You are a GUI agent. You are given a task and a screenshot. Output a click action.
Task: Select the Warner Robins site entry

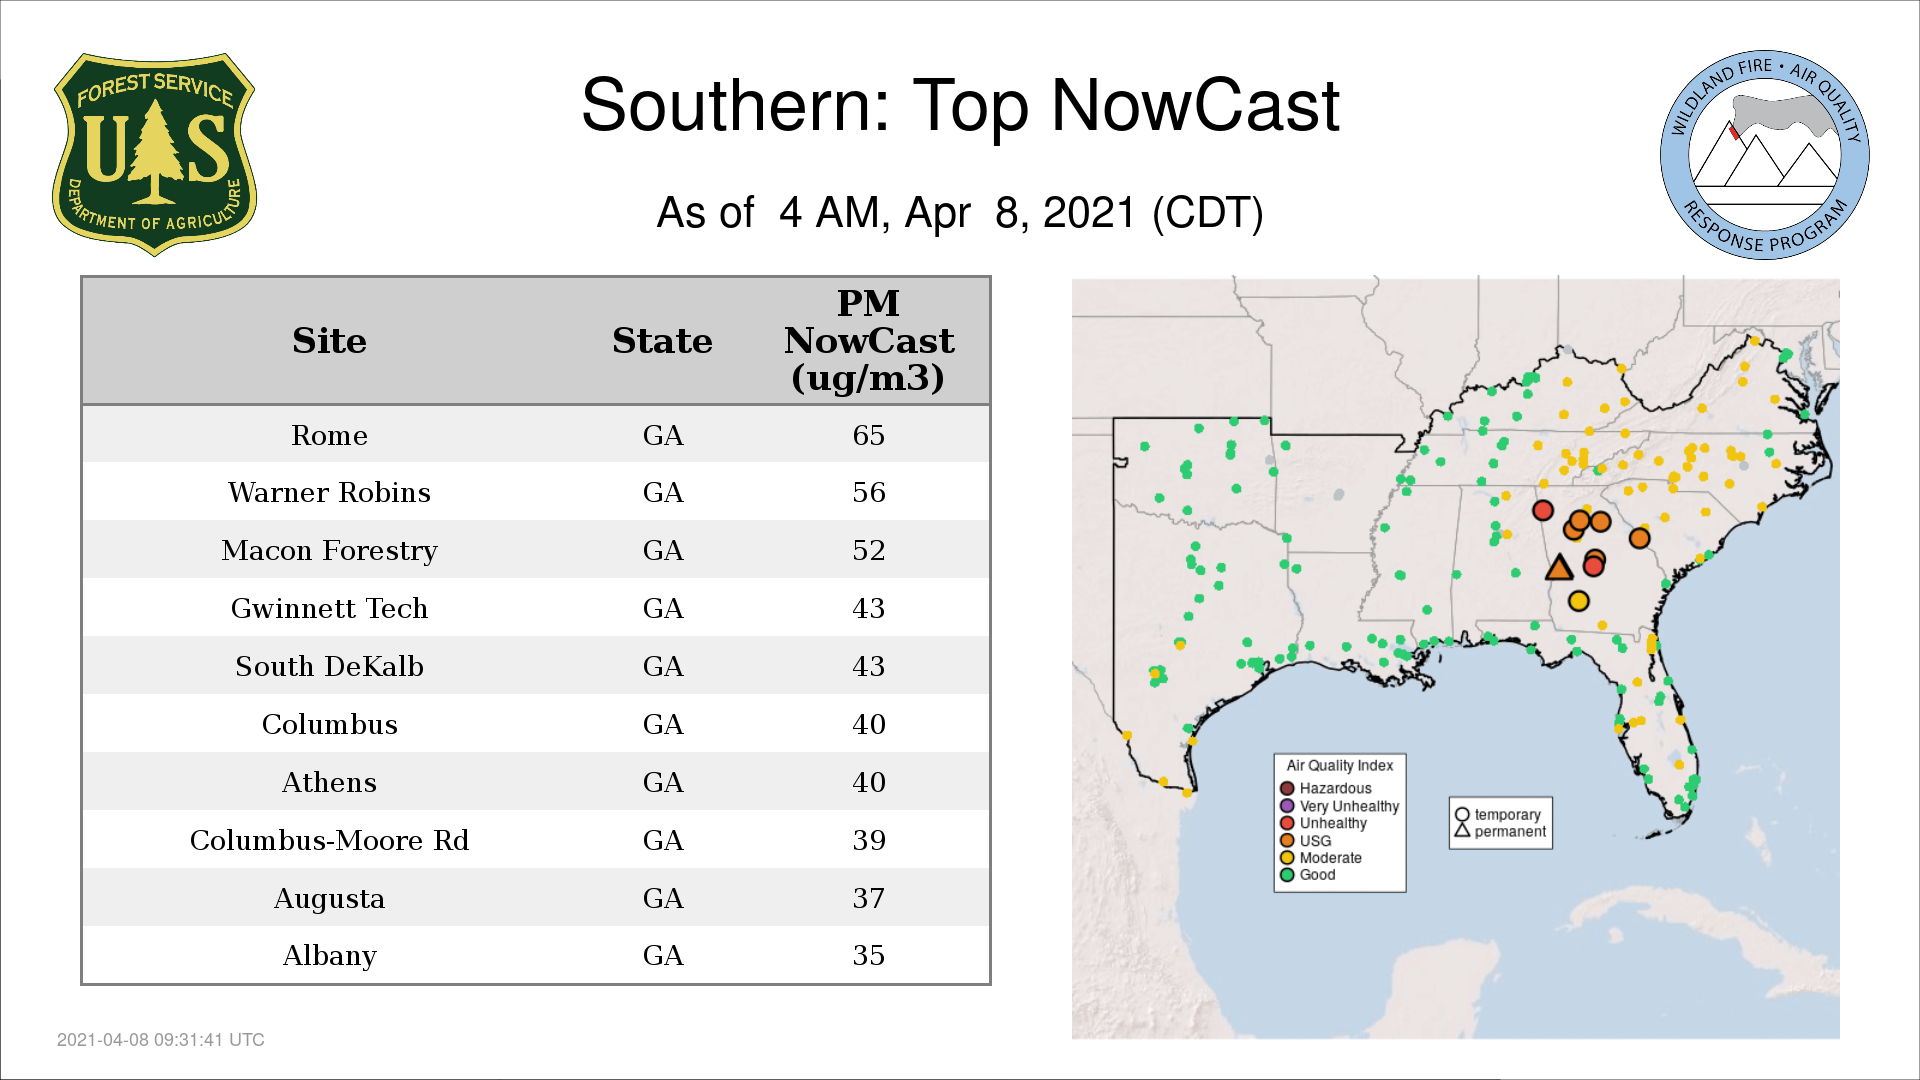329,492
